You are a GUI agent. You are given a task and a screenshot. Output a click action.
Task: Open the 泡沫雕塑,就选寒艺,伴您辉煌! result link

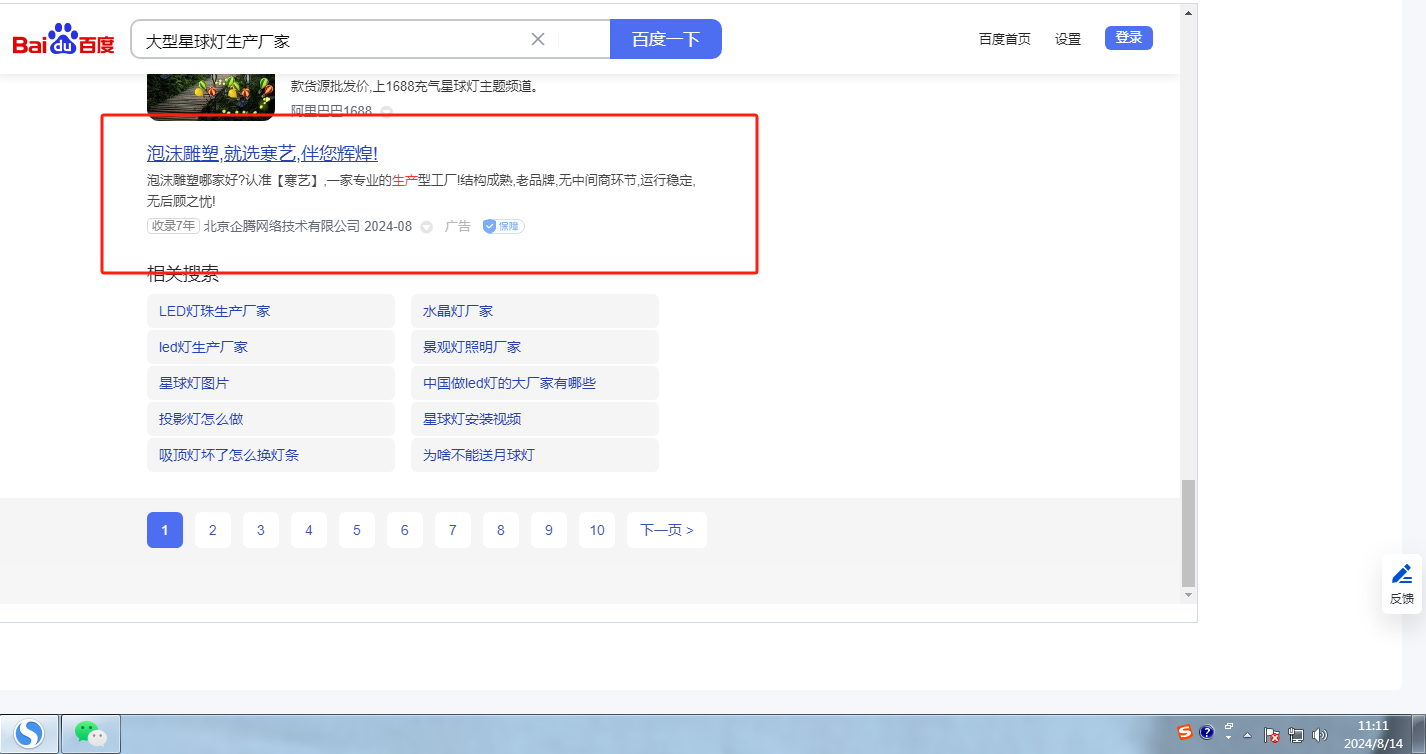click(x=262, y=153)
